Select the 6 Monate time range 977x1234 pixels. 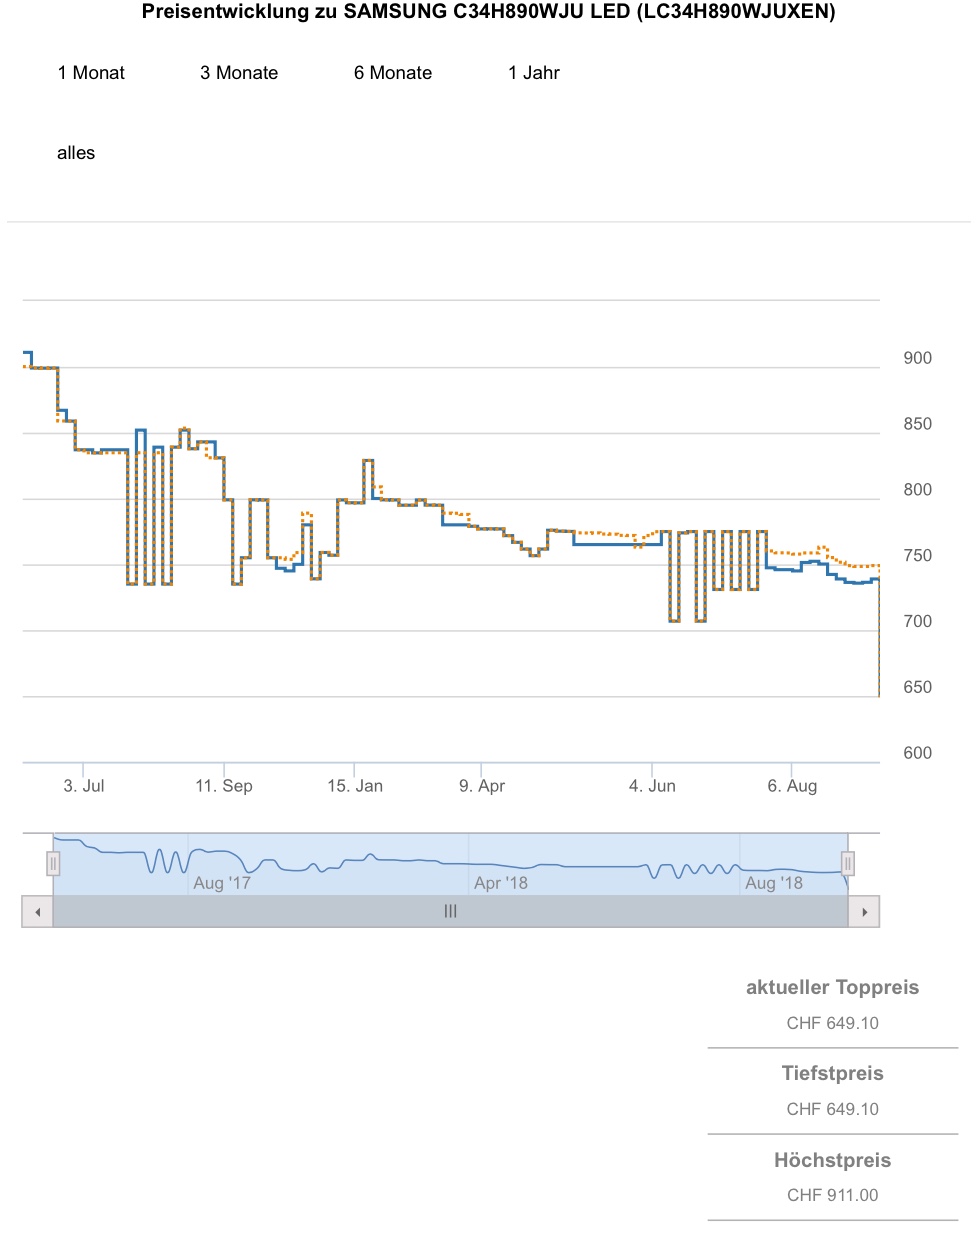[x=393, y=73]
